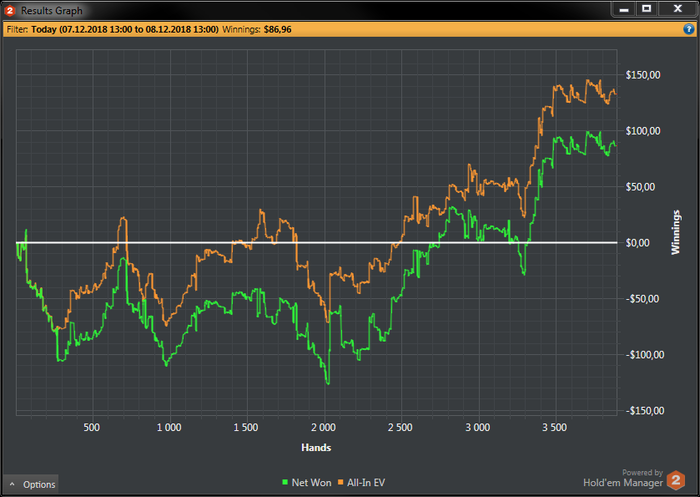Click the blue help question mark icon
The image size is (700, 497).
click(688, 29)
